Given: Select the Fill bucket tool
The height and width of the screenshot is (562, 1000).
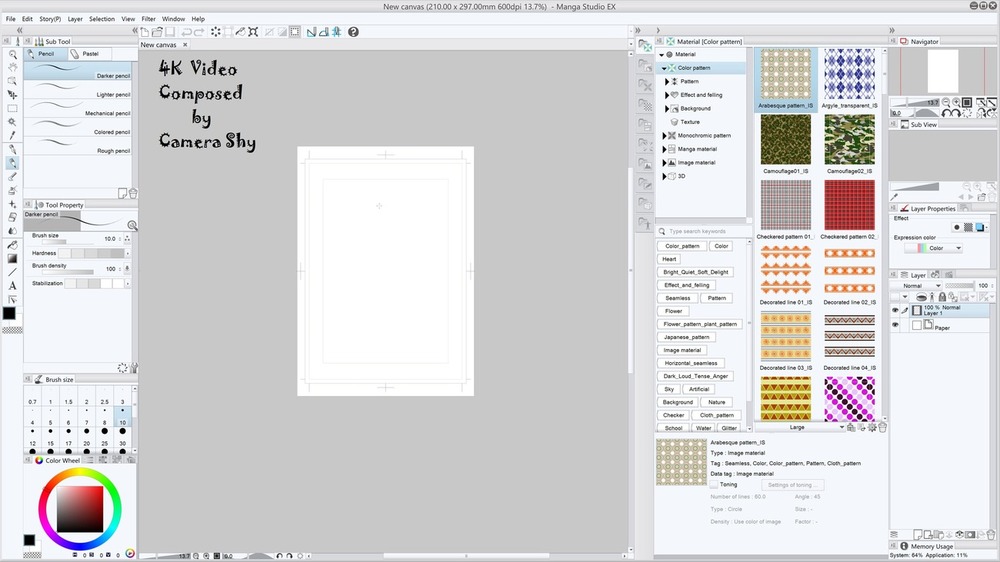Looking at the screenshot, I should (x=12, y=245).
